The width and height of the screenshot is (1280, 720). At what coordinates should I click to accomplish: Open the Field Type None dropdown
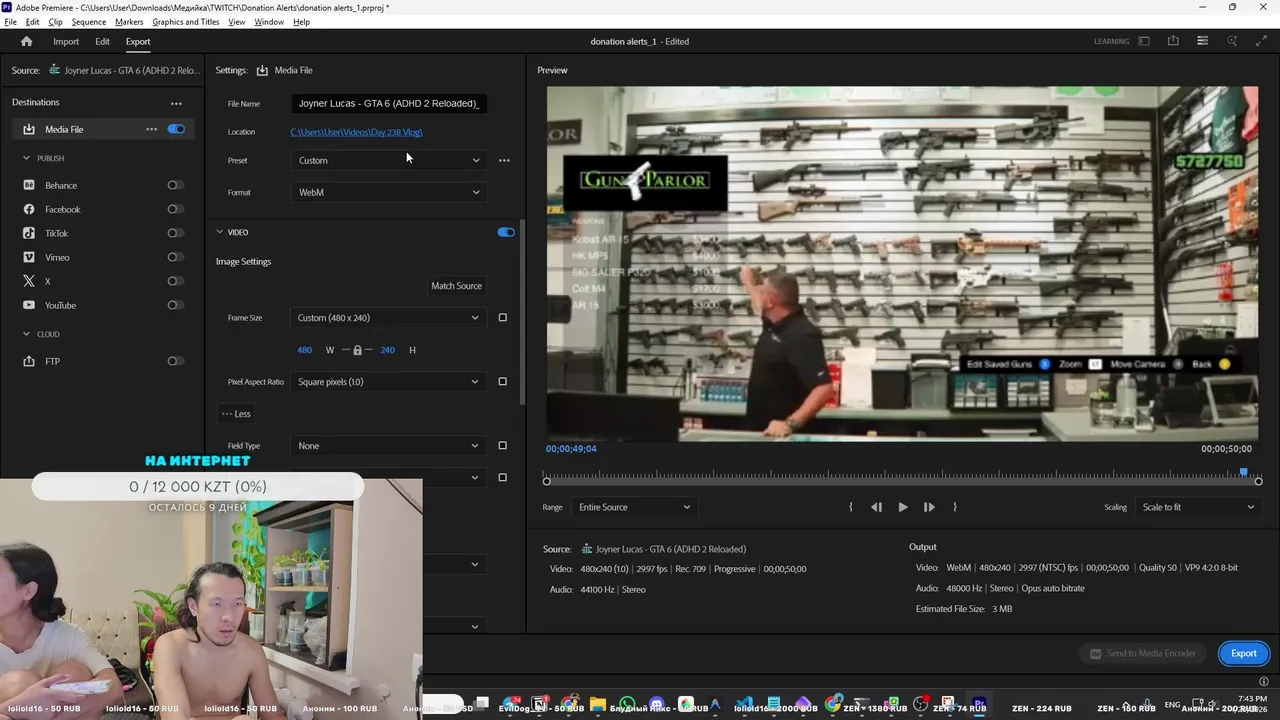tap(389, 446)
